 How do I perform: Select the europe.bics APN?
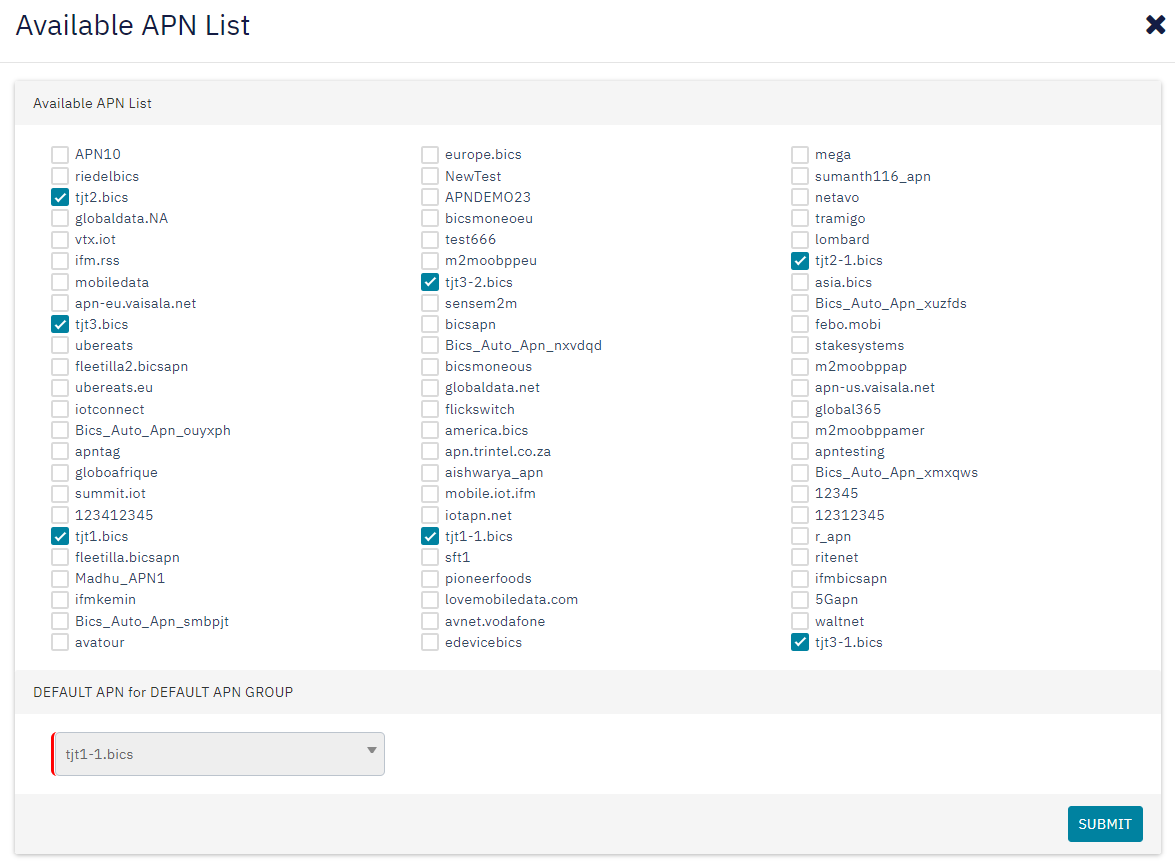point(429,154)
